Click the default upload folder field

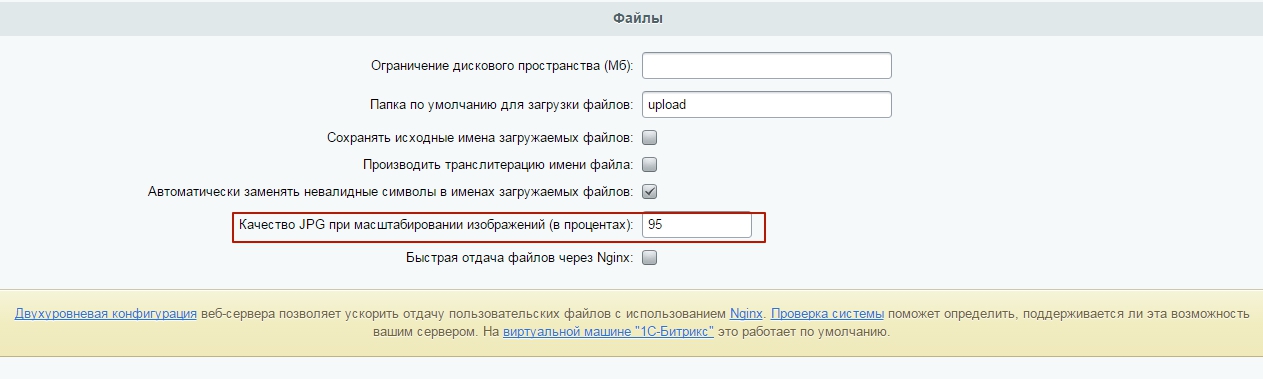pyautogui.click(x=766, y=104)
